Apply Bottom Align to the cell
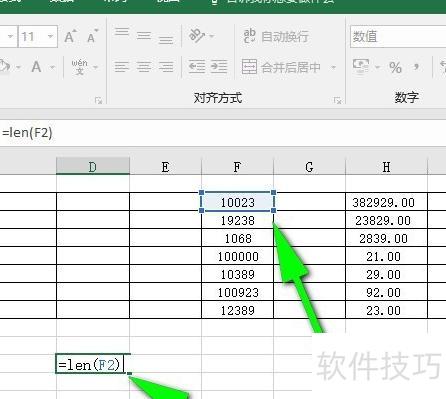Image resolution: width=446 pixels, height=399 pixels. [166, 40]
